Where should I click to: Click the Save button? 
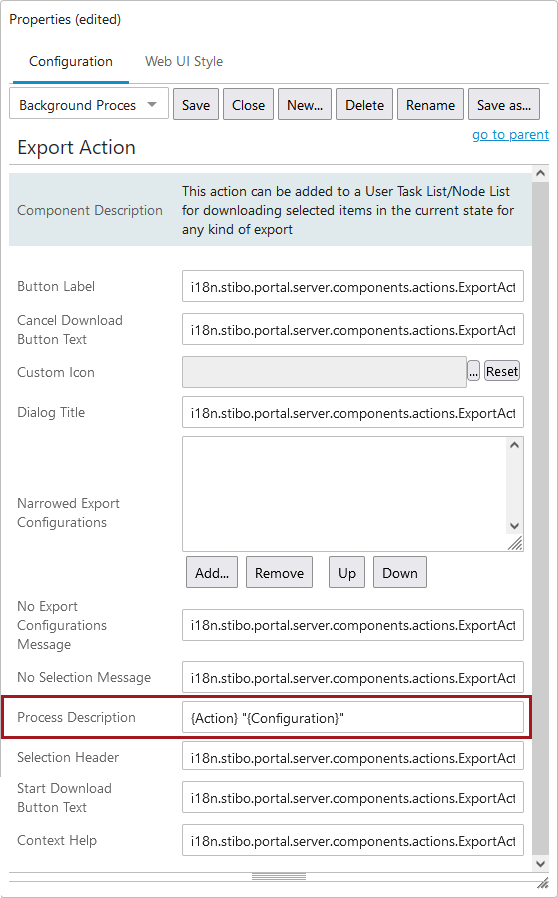click(196, 105)
